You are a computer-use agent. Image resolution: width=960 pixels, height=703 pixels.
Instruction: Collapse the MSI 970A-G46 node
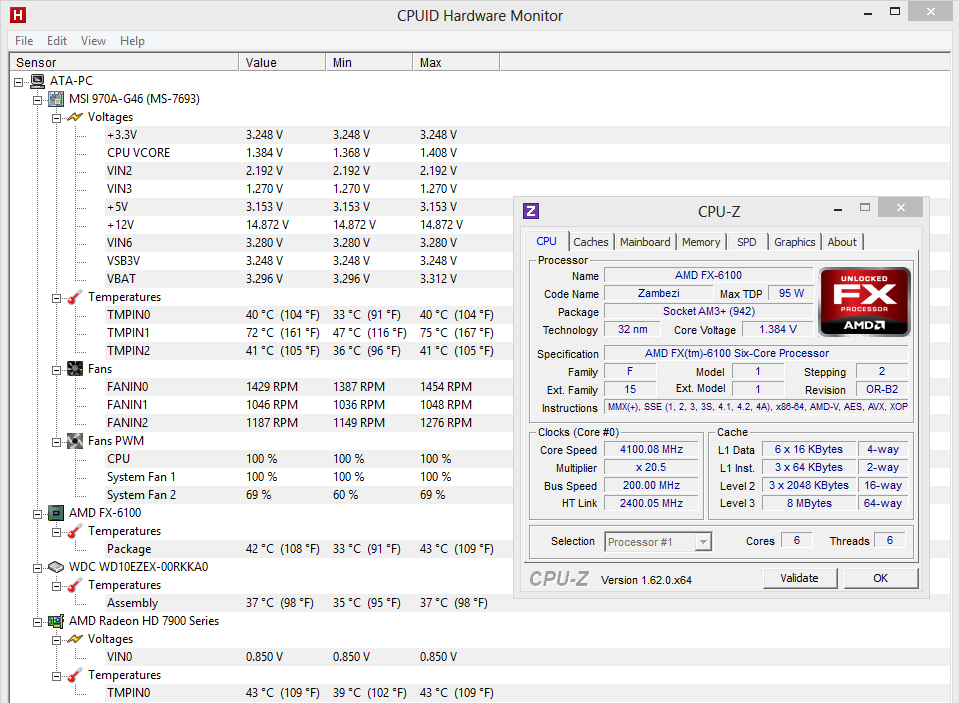tap(37, 100)
